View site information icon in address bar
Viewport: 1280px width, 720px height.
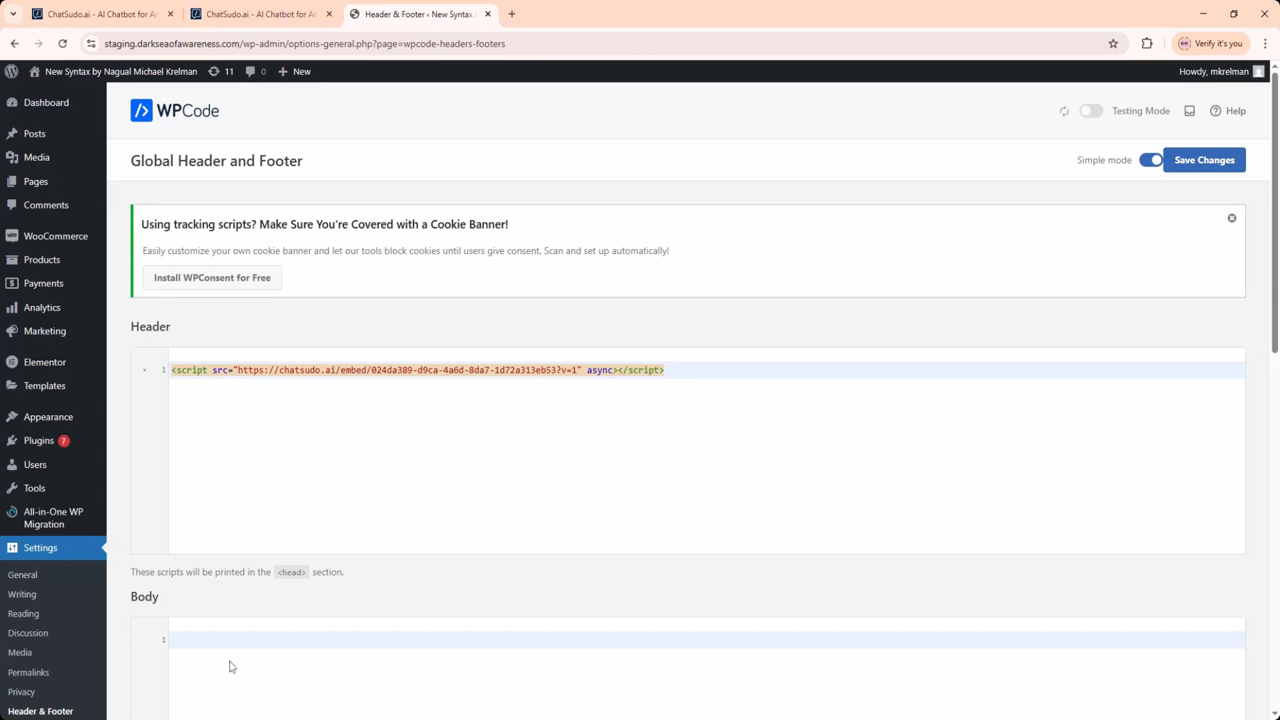click(91, 43)
